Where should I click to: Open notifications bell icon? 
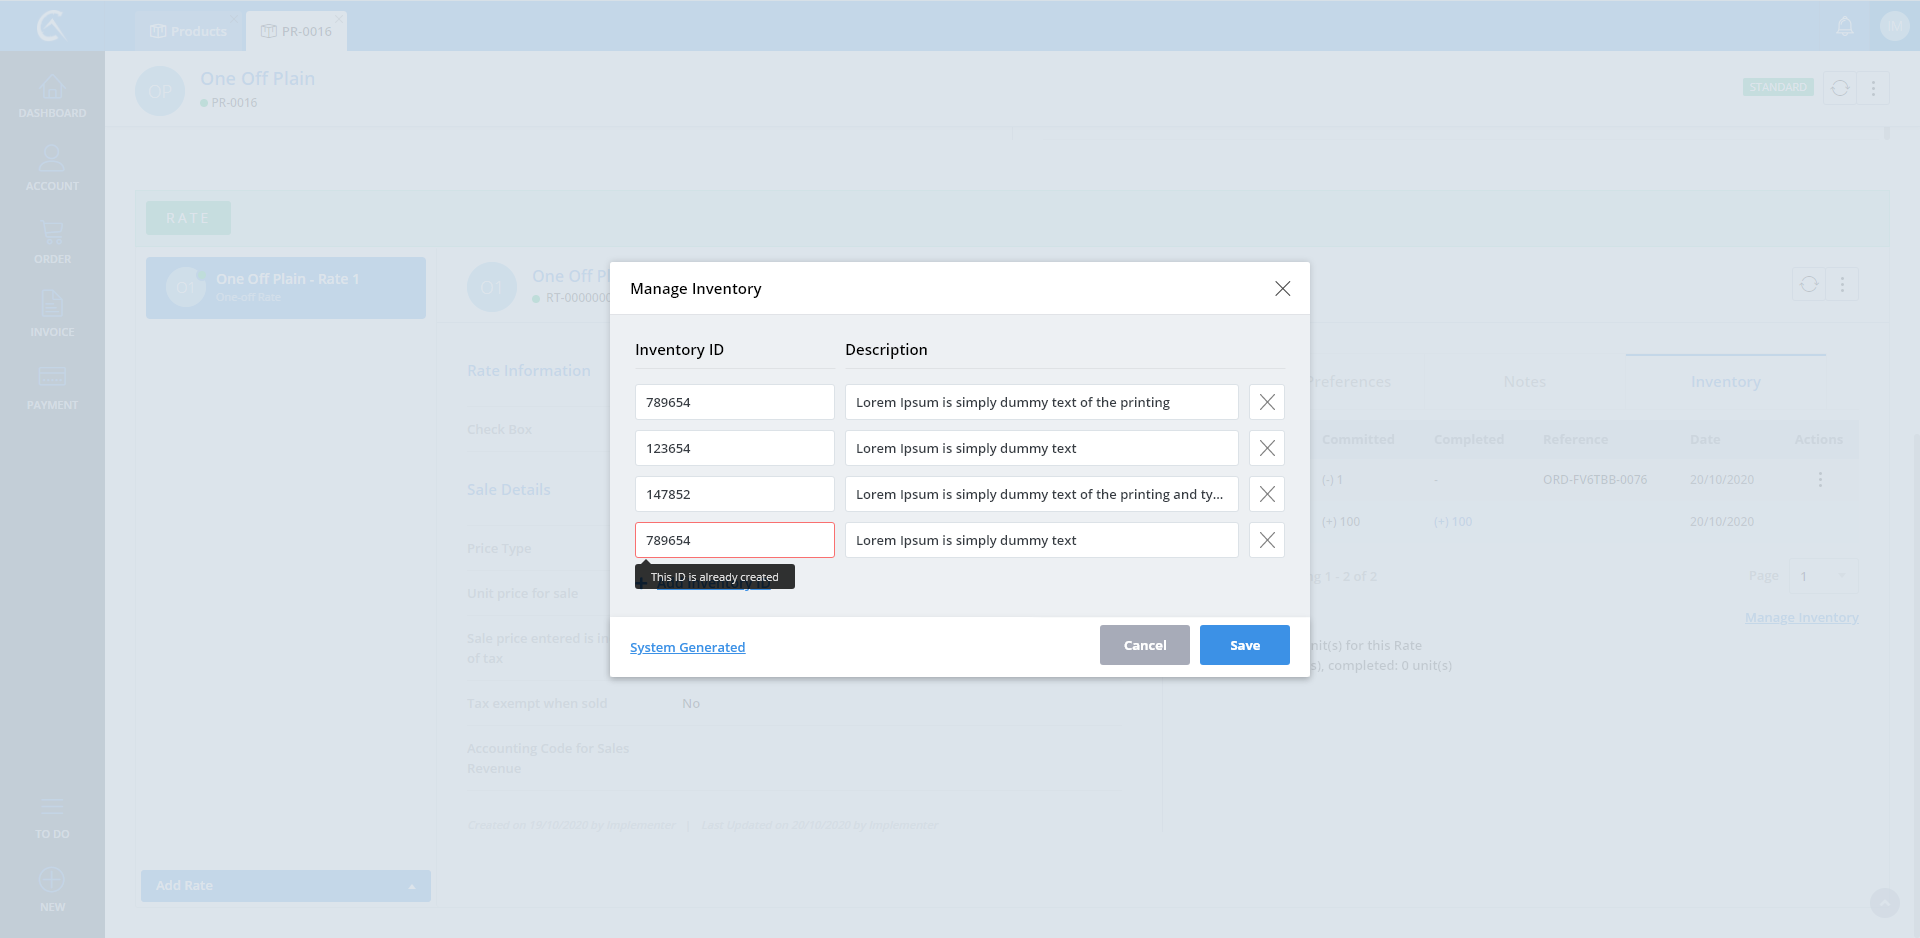pyautogui.click(x=1845, y=27)
